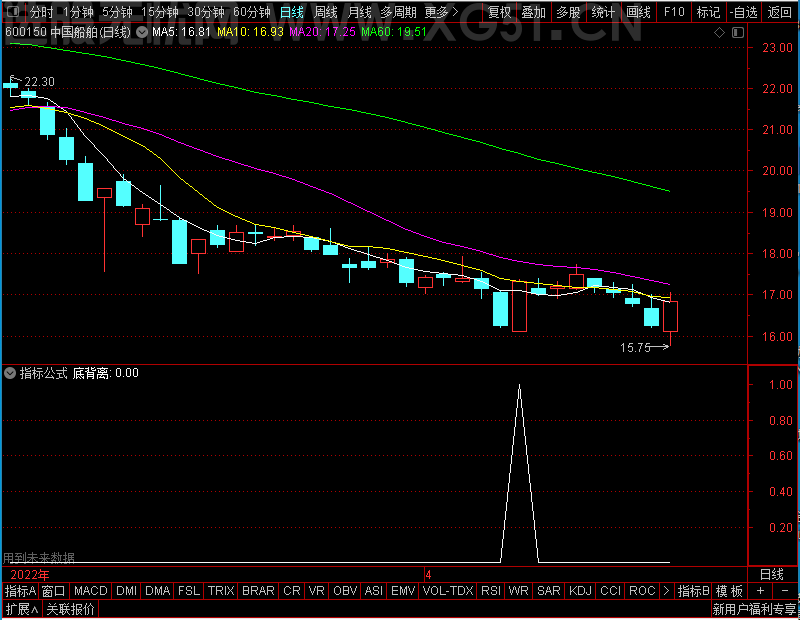The image size is (800, 620).
Task: Activate the 画线 drawing tools
Action: pos(638,12)
